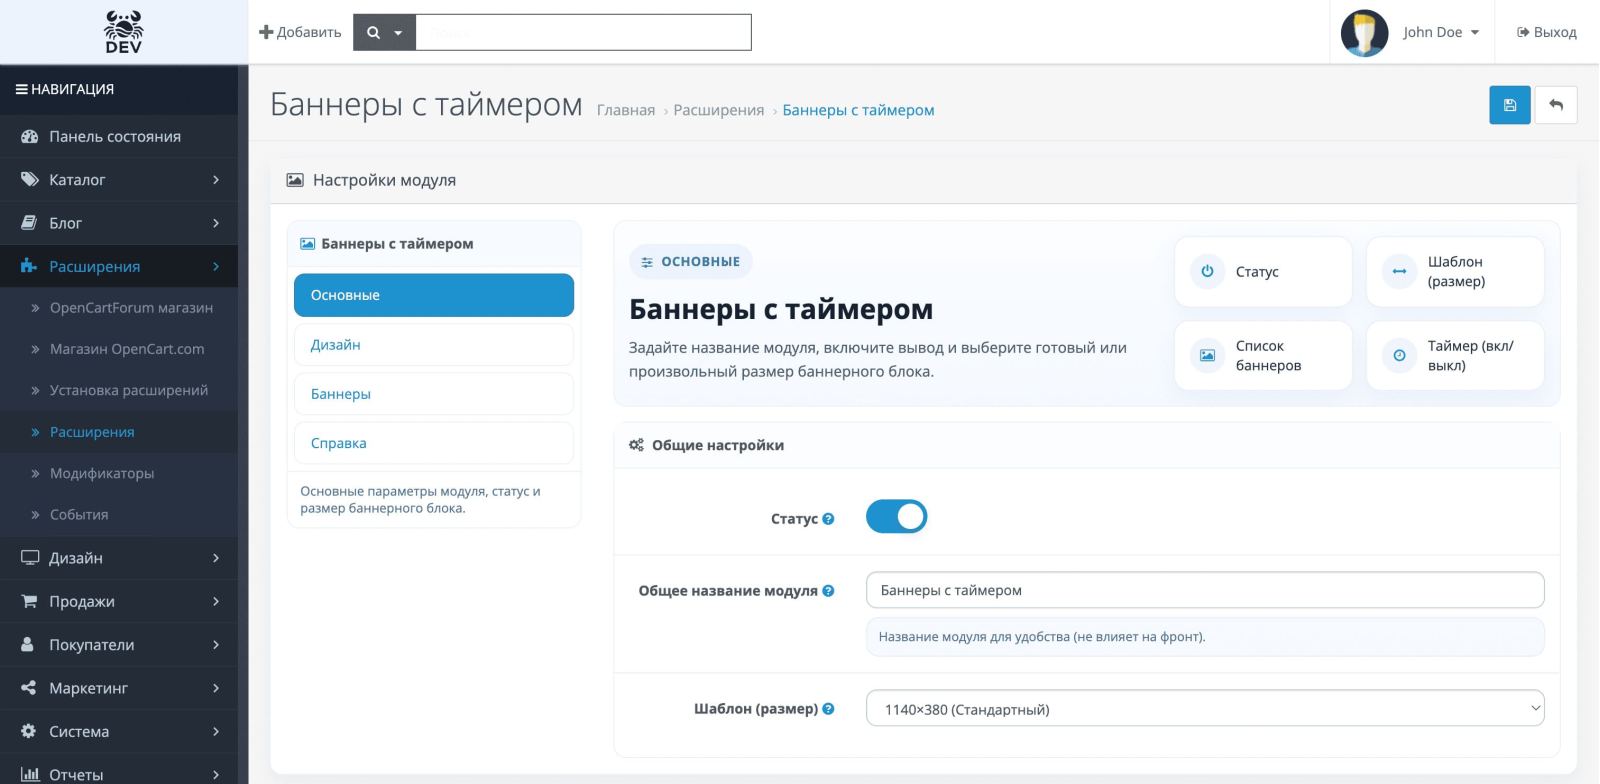Click the Система gear icon
Screen dimensions: 1600x784
click(x=29, y=731)
